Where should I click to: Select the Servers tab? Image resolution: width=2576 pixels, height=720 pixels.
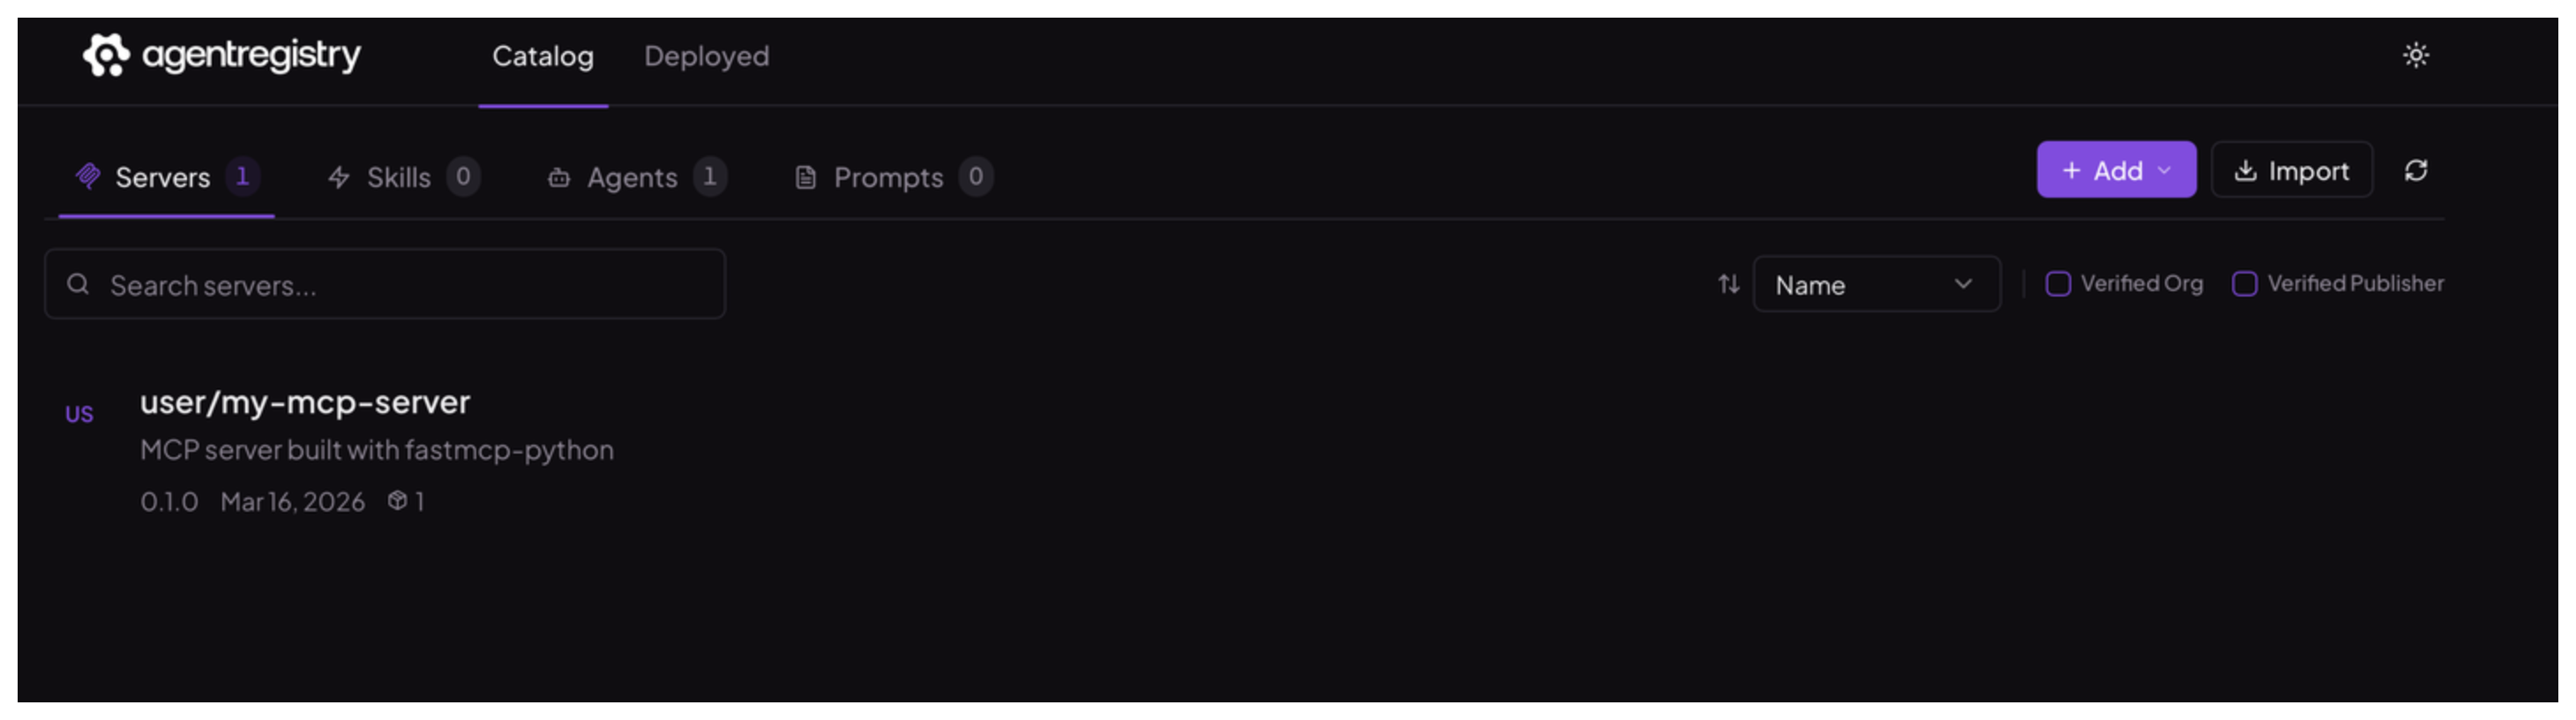tap(166, 178)
